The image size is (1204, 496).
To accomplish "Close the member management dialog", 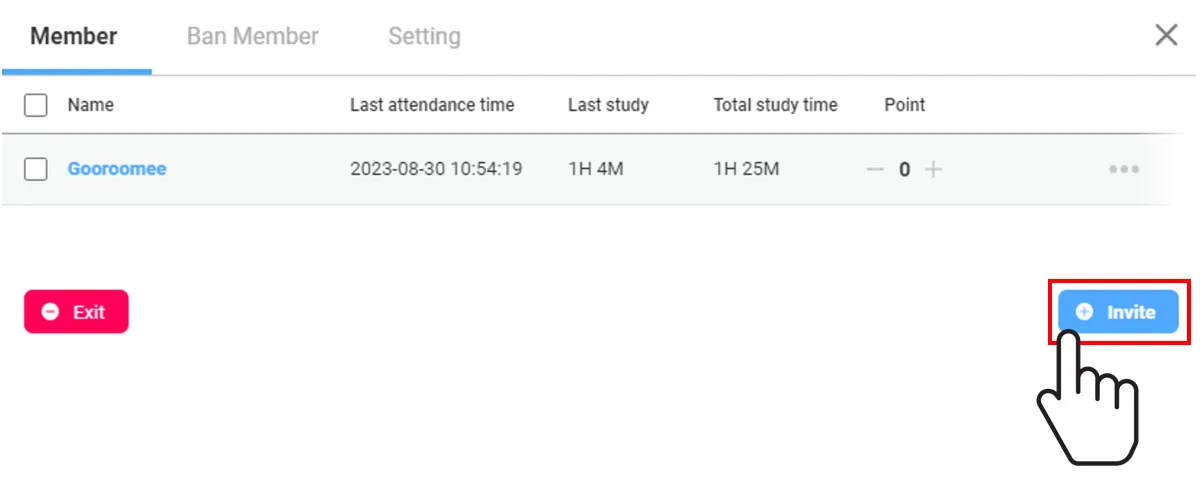I will click(x=1166, y=36).
